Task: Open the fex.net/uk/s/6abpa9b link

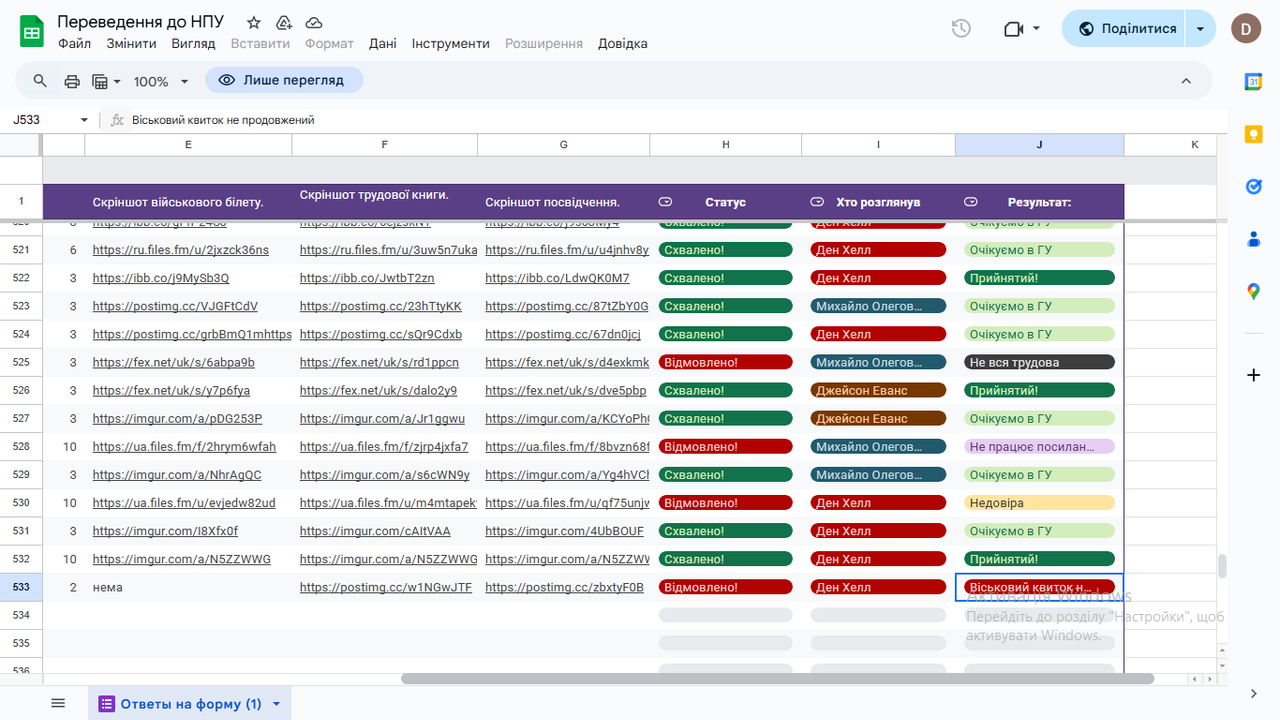Action: [x=173, y=362]
